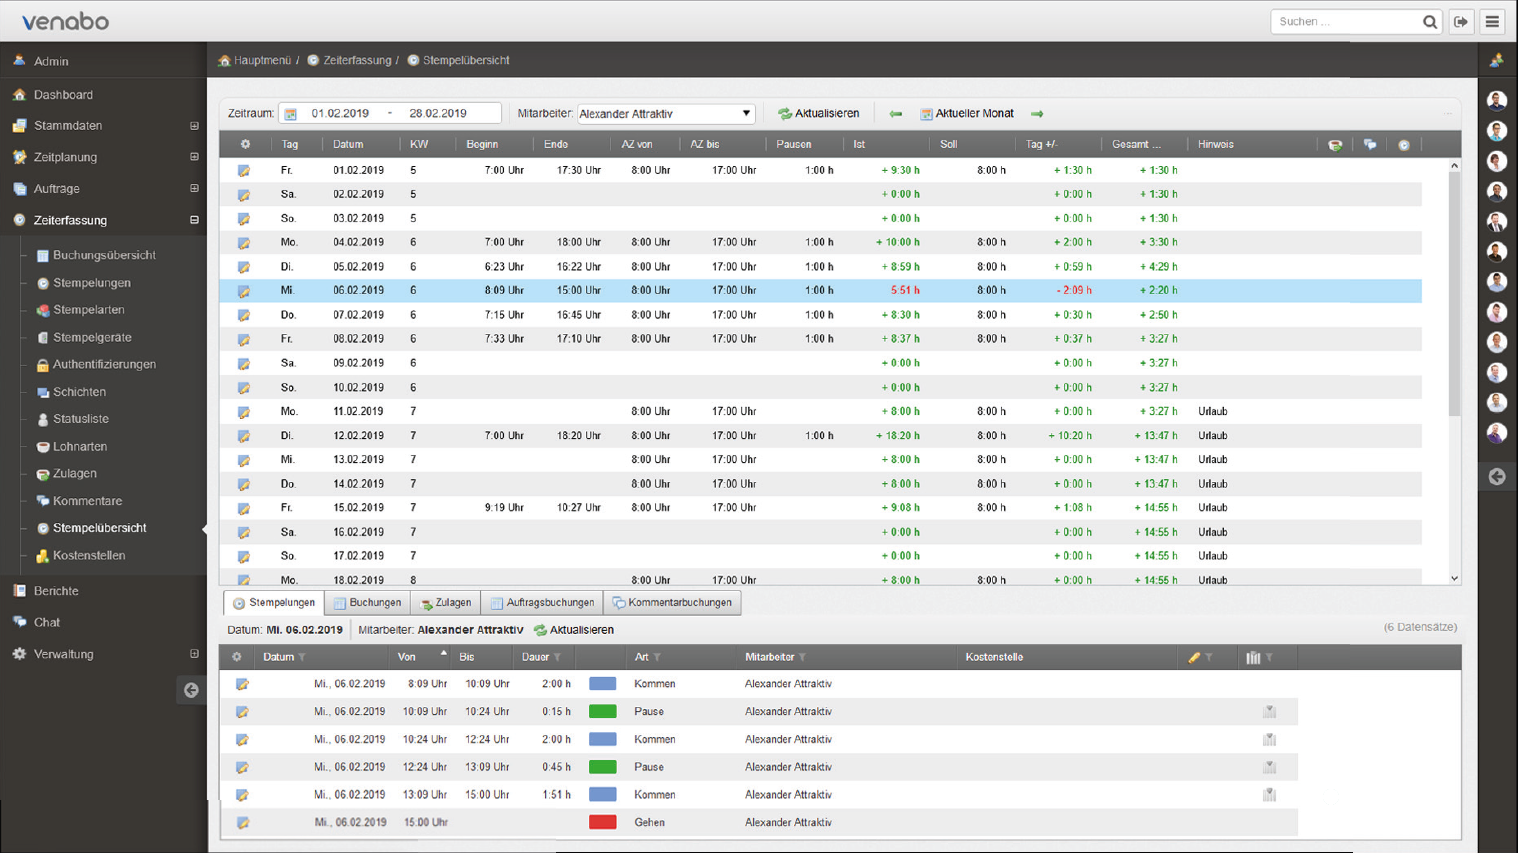This screenshot has height=853, width=1518.
Task: Click Aktualisieren button in top toolbar
Action: (818, 114)
